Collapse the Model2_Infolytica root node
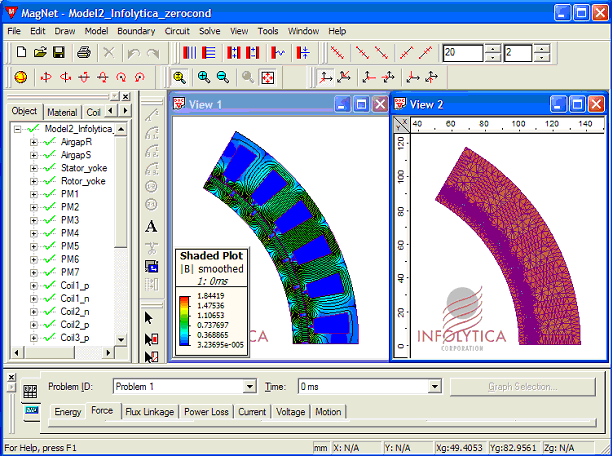This screenshot has height=456, width=612. pyautogui.click(x=18, y=129)
